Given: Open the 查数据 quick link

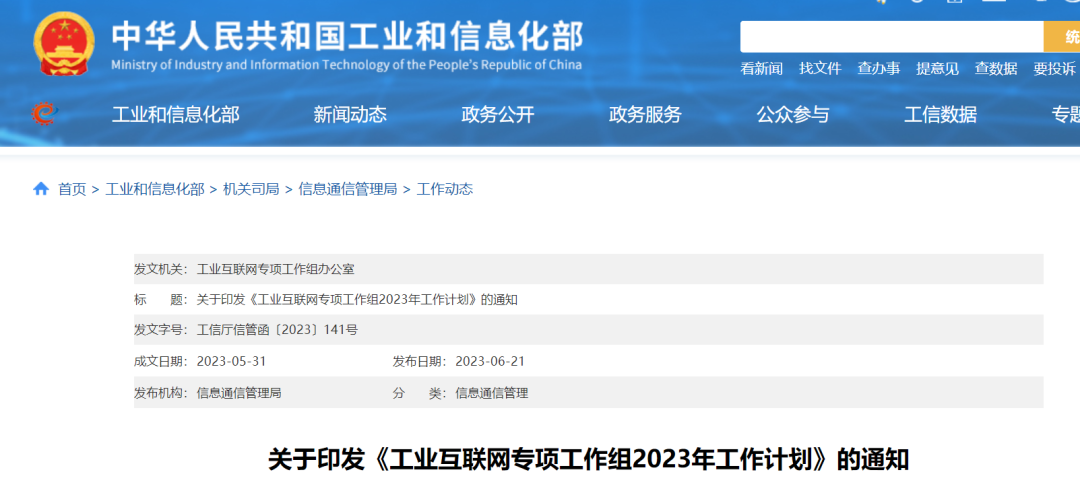Looking at the screenshot, I should 996,69.
